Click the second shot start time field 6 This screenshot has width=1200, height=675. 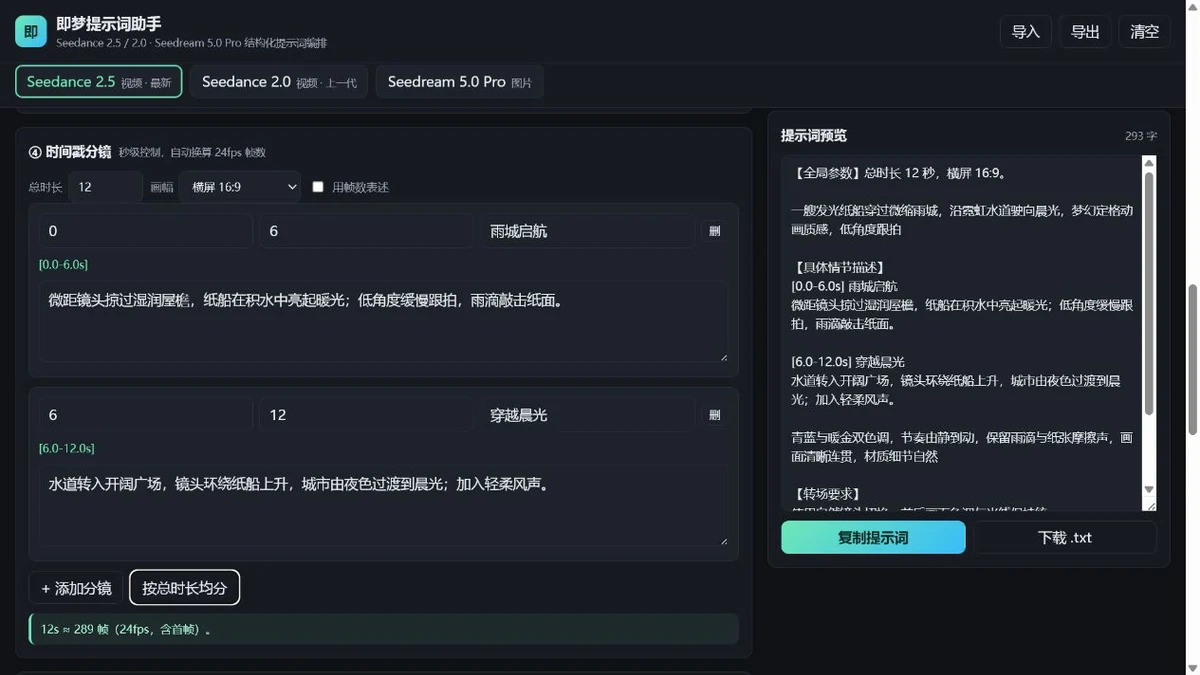(146, 415)
